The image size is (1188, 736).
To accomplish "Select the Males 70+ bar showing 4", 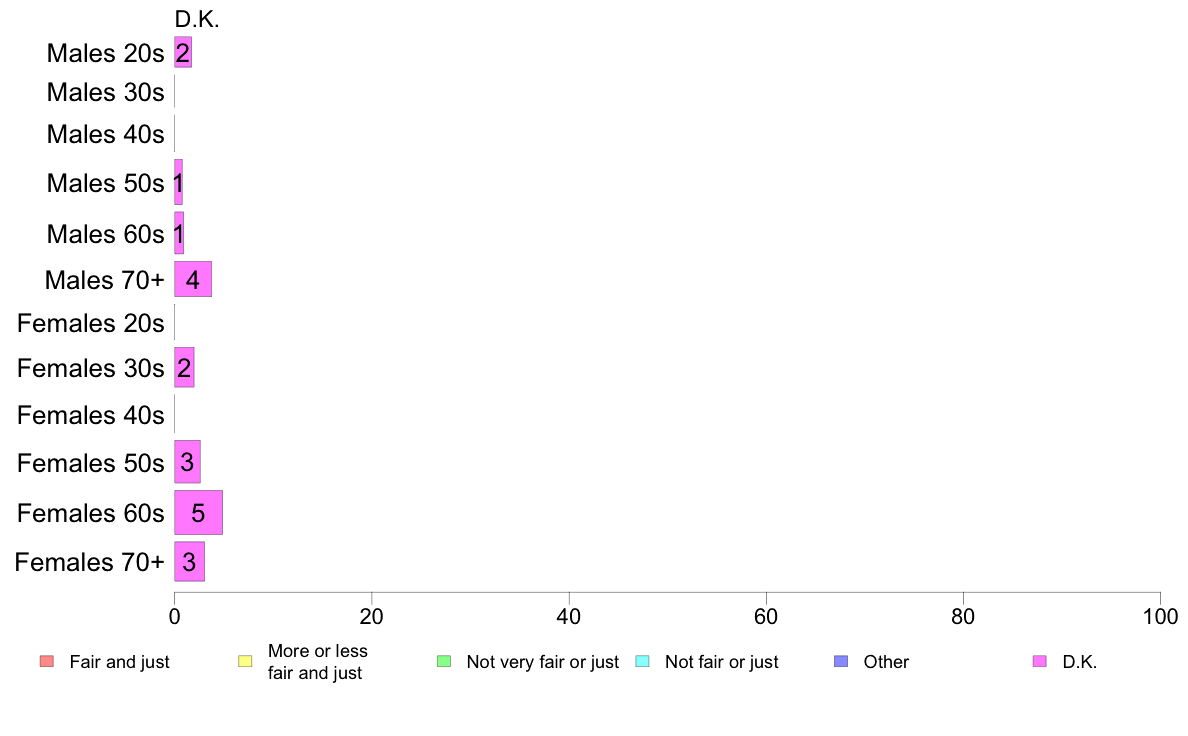I will pos(193,280).
